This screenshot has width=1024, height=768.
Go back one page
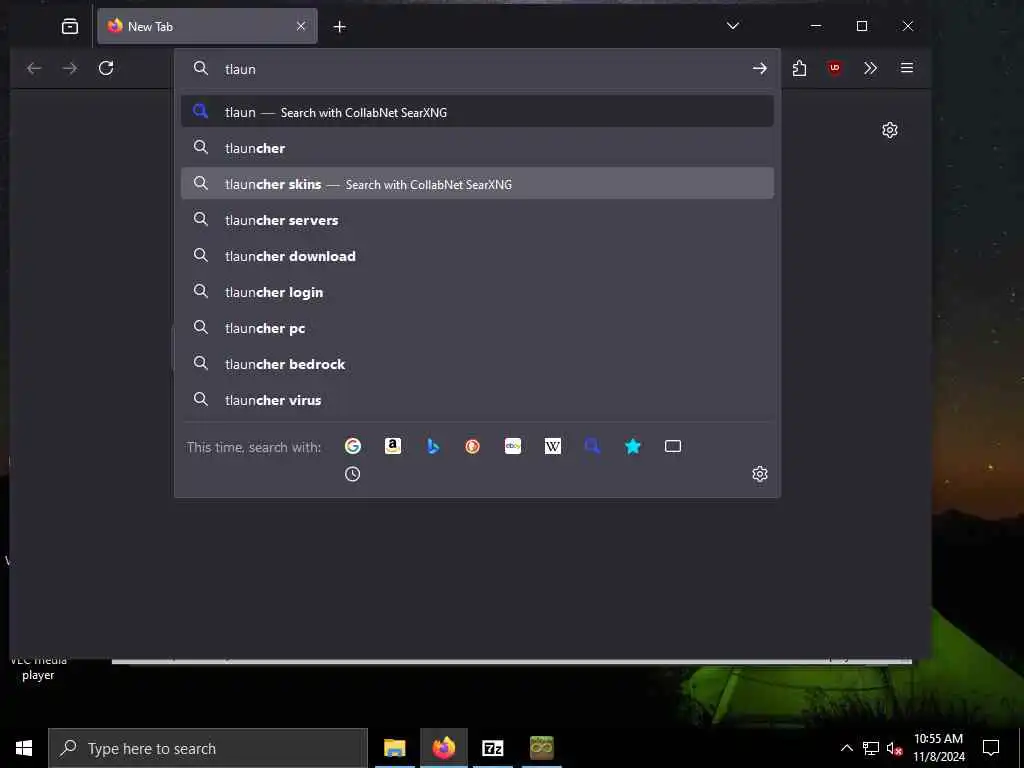(34, 68)
